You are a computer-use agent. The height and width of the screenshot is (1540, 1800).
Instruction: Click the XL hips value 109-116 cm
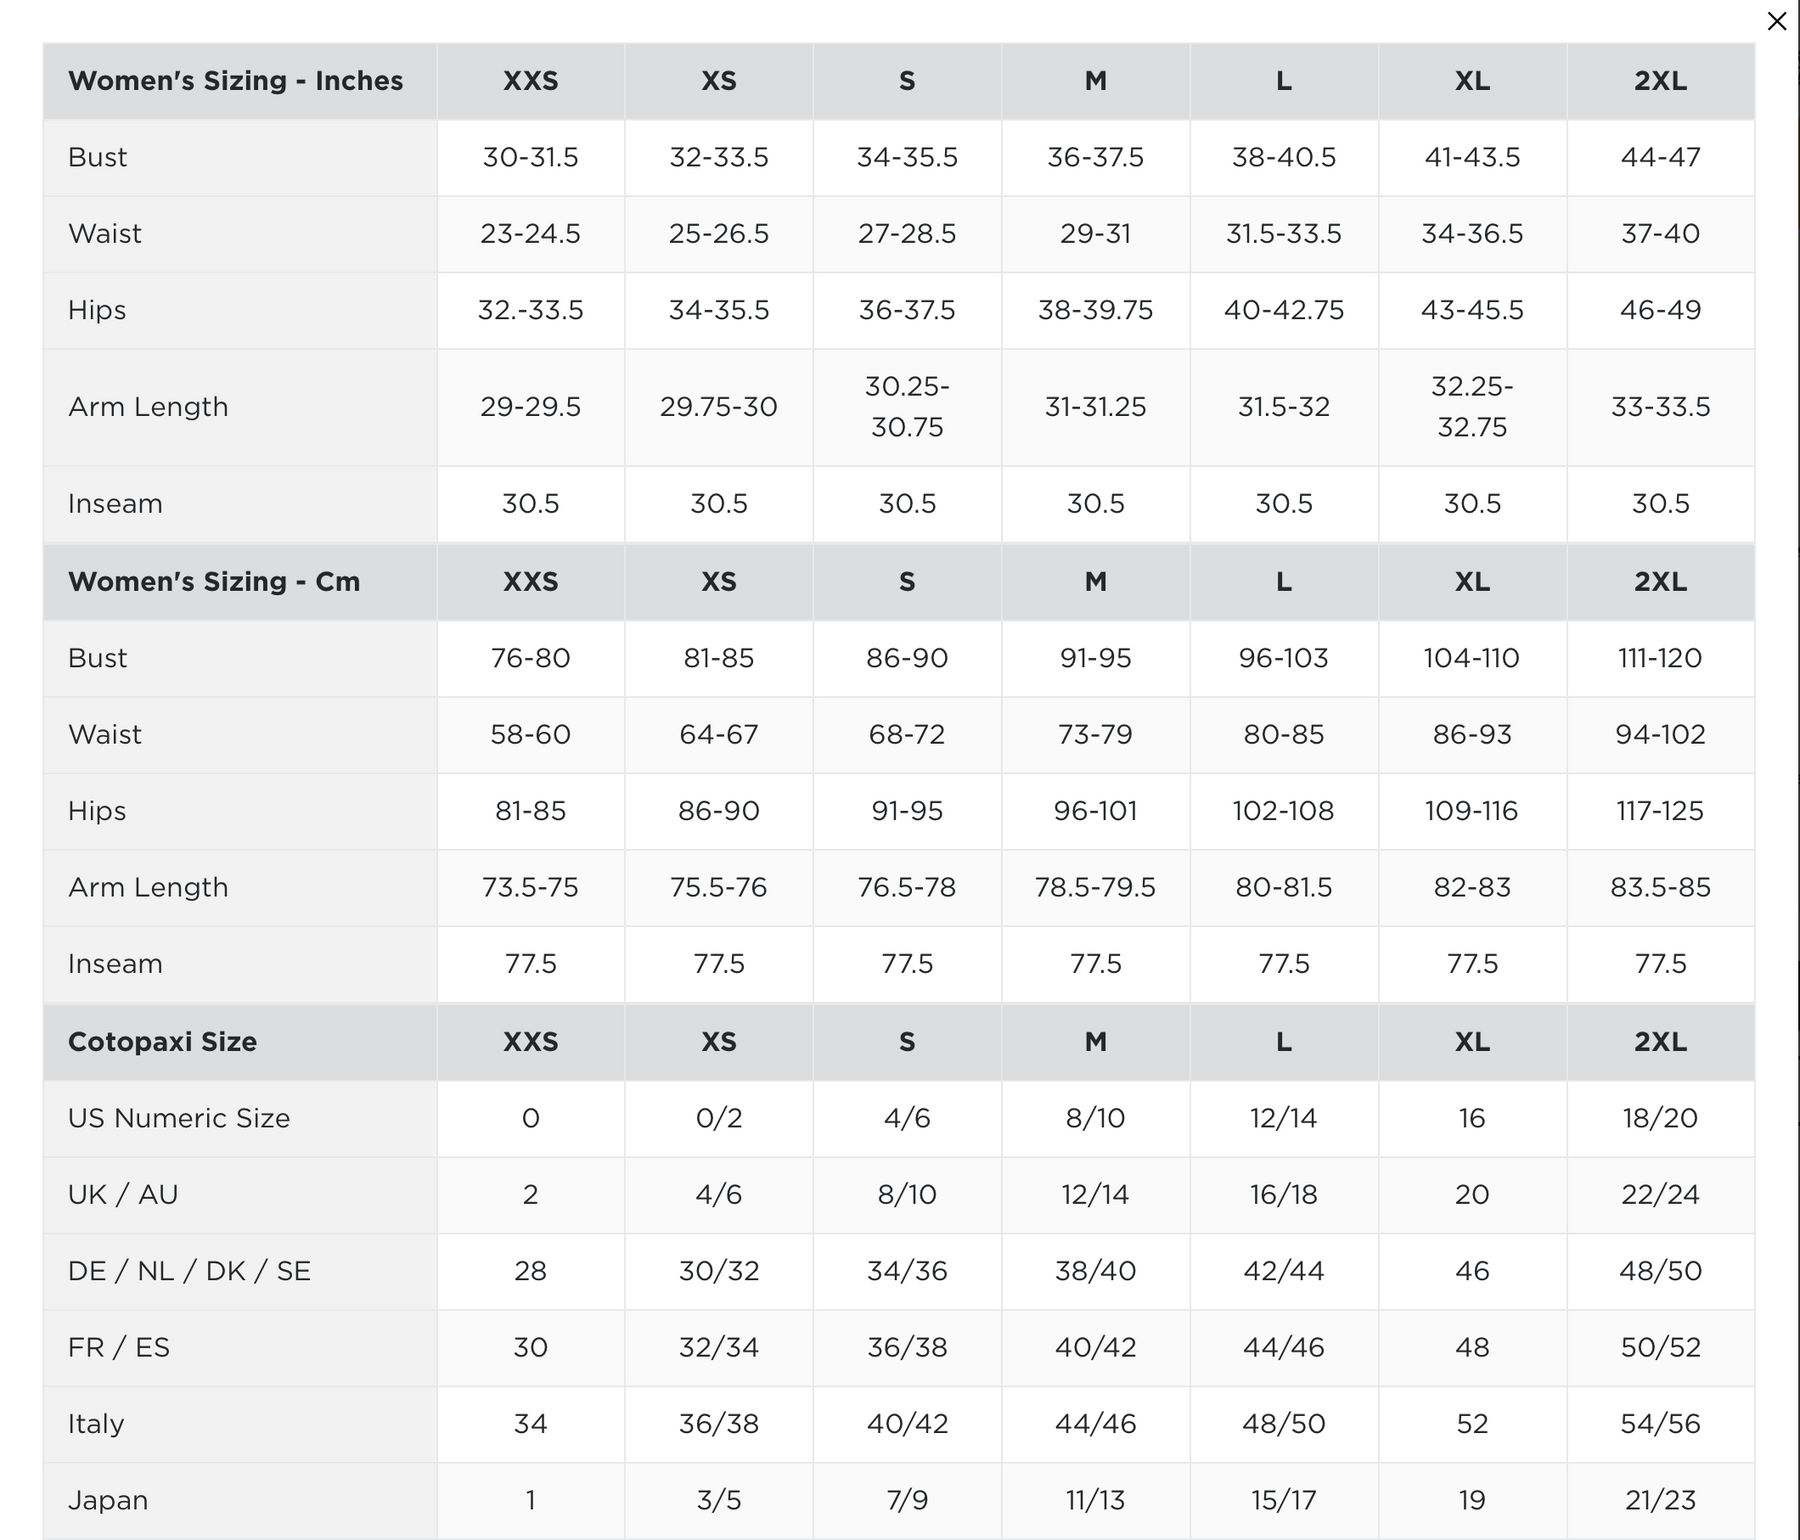click(1471, 811)
